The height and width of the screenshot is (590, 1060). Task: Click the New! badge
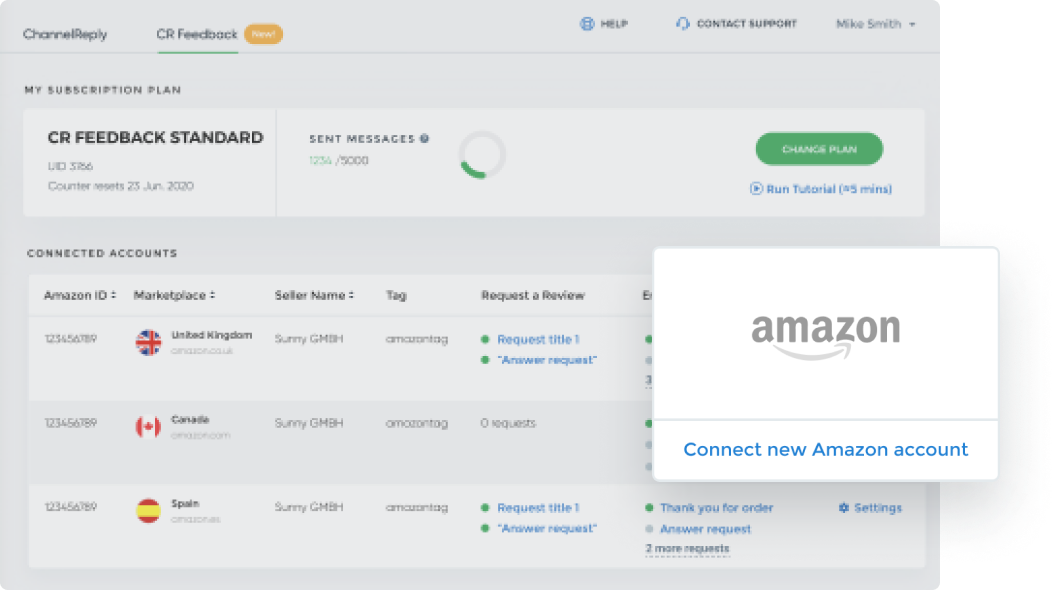(x=263, y=34)
